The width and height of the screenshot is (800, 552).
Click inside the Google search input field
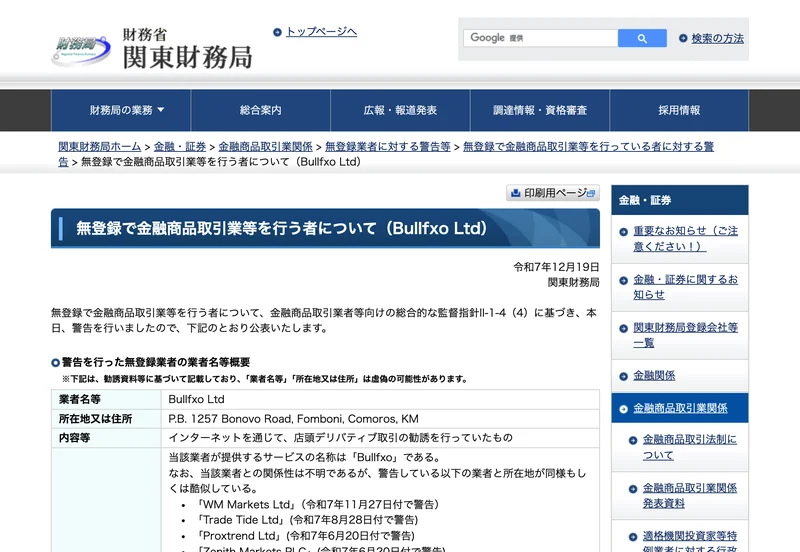540,38
